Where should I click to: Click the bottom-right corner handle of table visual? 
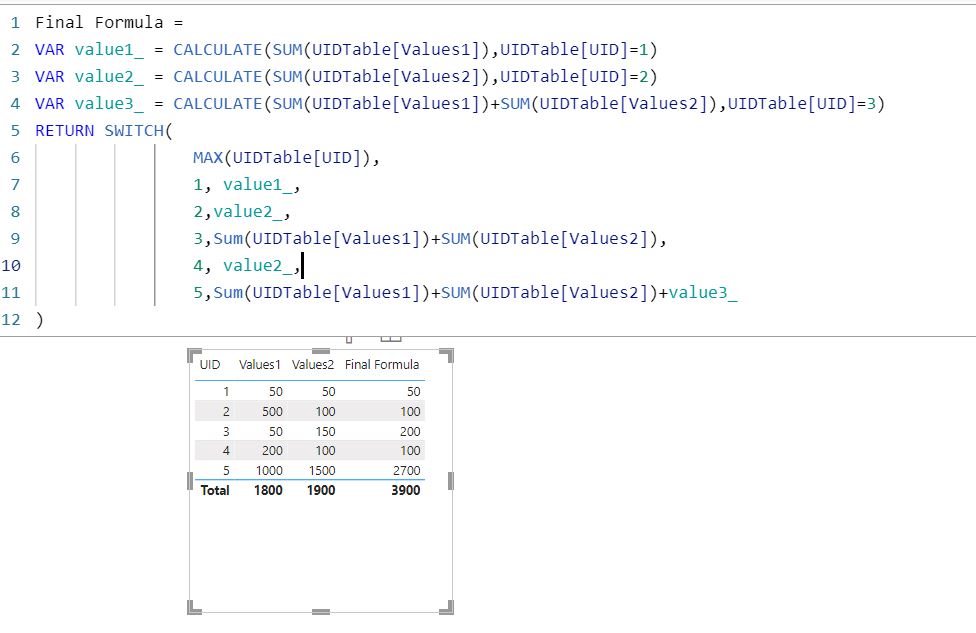(x=446, y=607)
